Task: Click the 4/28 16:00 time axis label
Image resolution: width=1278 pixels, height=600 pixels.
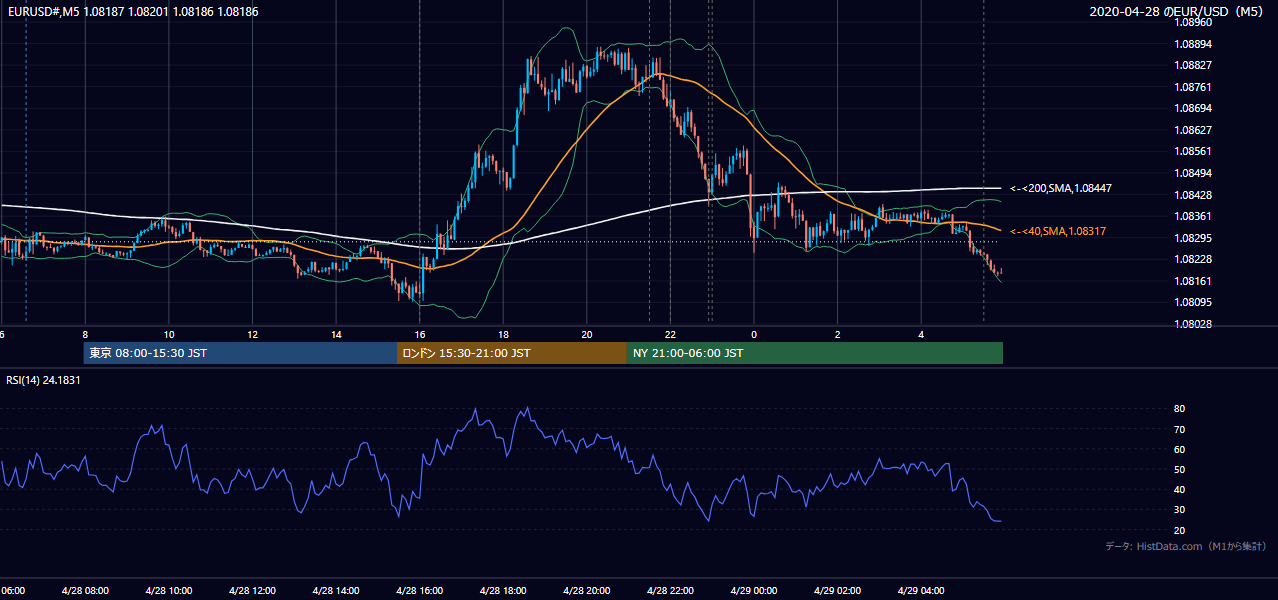Action: click(x=420, y=590)
